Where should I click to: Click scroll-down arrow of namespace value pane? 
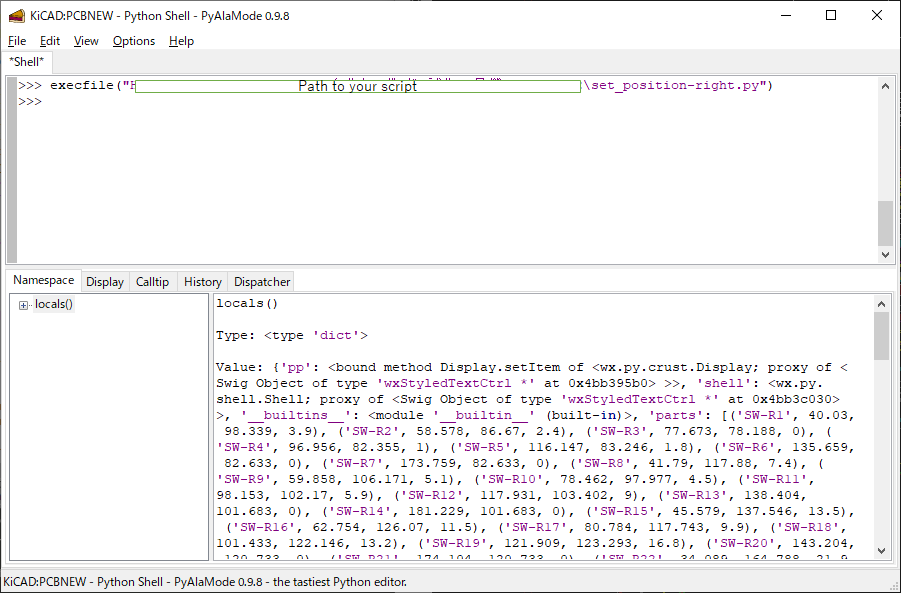(x=881, y=550)
